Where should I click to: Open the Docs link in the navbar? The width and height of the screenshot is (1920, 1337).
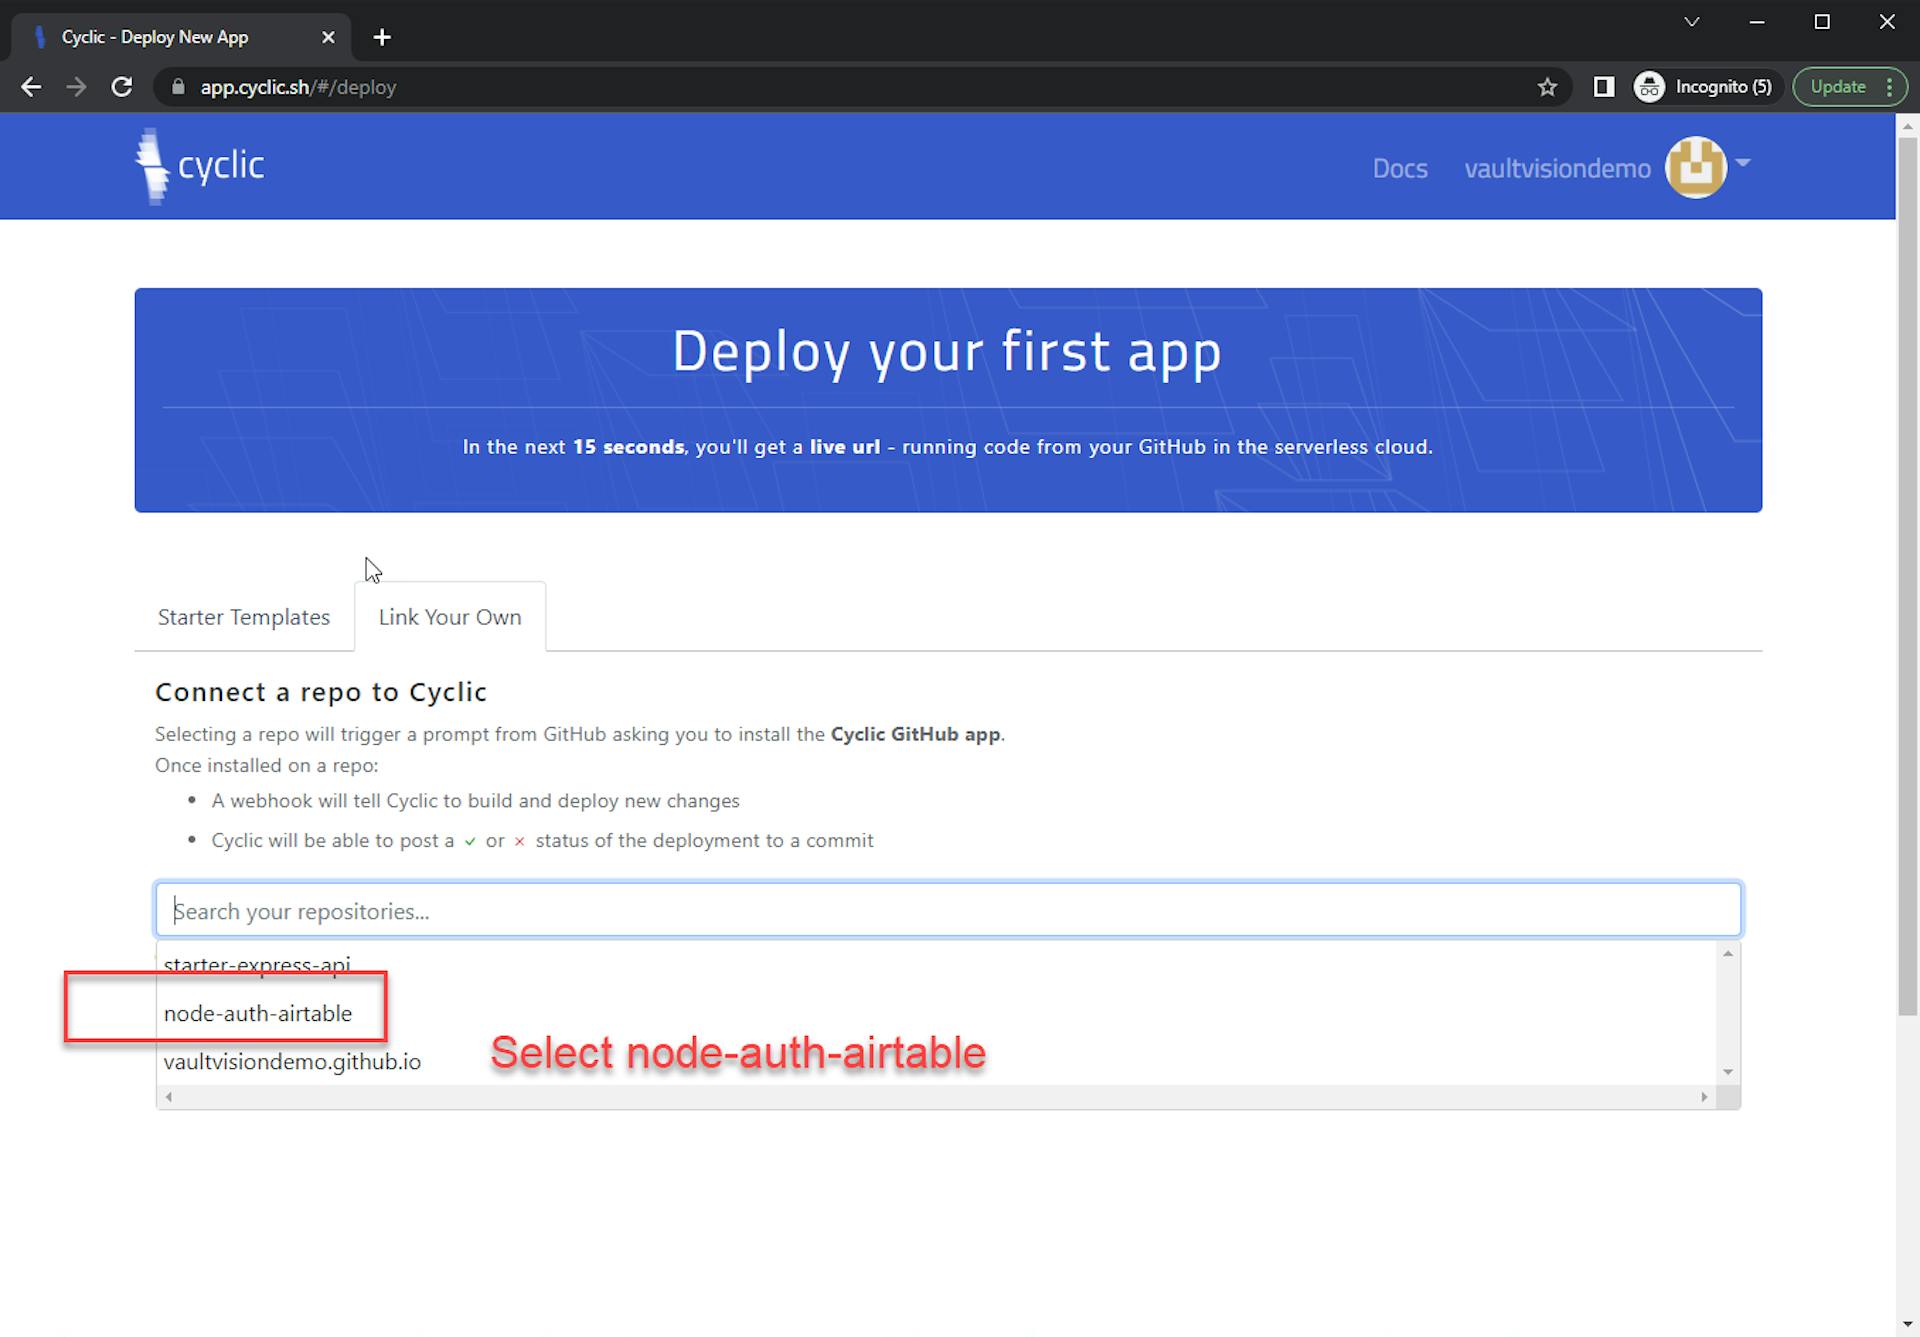pos(1399,168)
